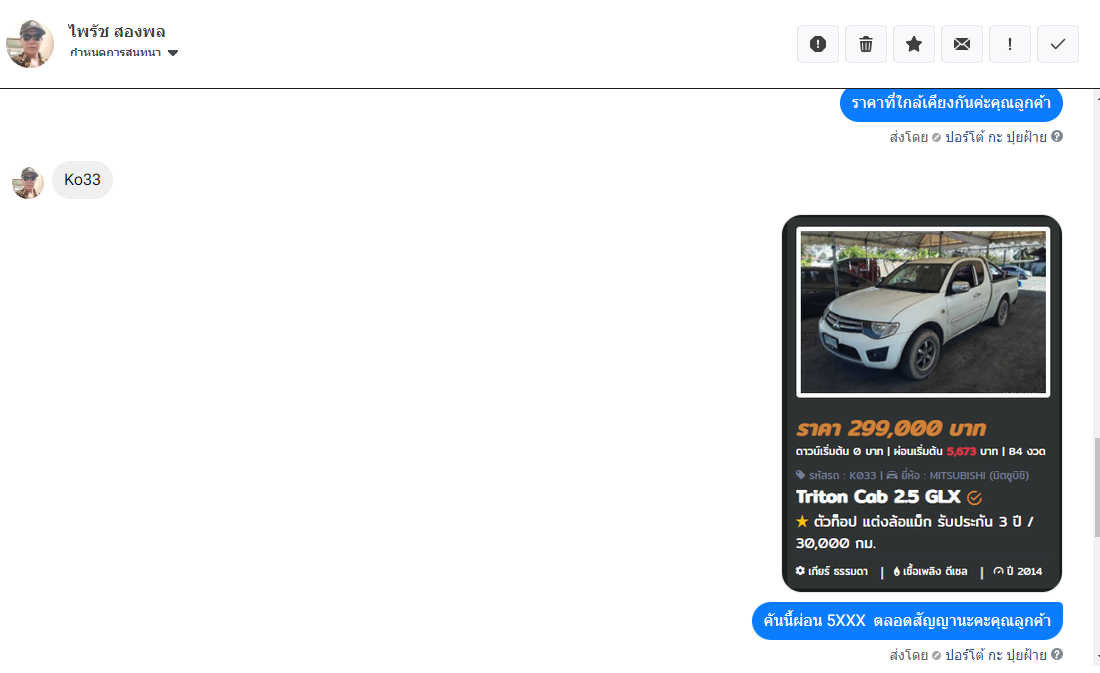Image resolution: width=1100 pixels, height=673 pixels.
Task: Click the Triton Cab 2.5 GLX title
Action: [878, 497]
